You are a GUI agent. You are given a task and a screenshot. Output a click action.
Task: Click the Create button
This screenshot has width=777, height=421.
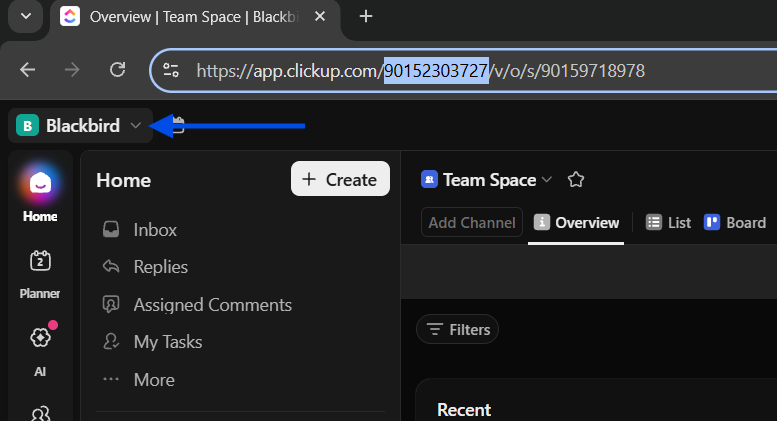340,179
